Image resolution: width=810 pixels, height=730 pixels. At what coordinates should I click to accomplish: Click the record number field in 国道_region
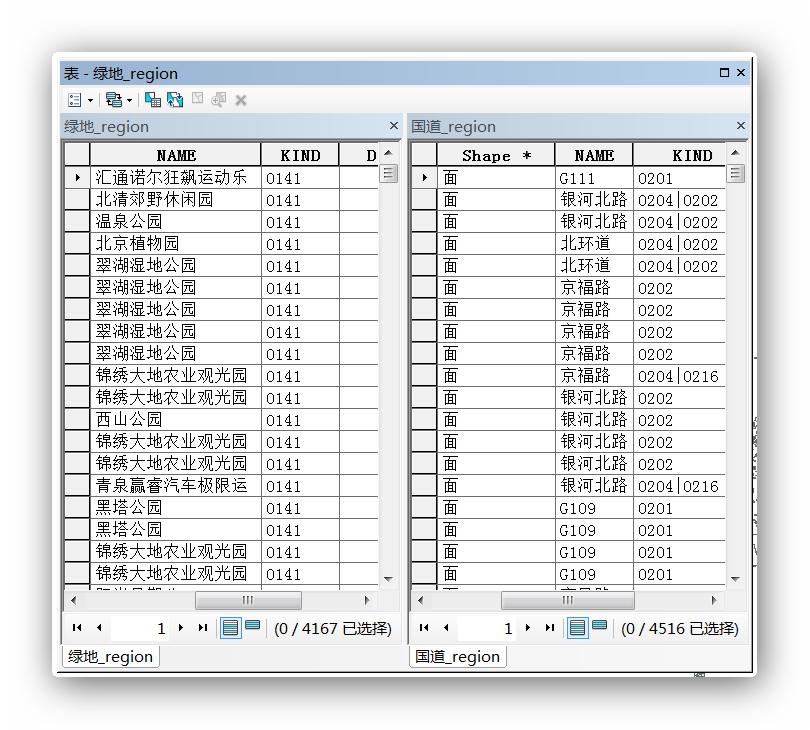pos(486,628)
